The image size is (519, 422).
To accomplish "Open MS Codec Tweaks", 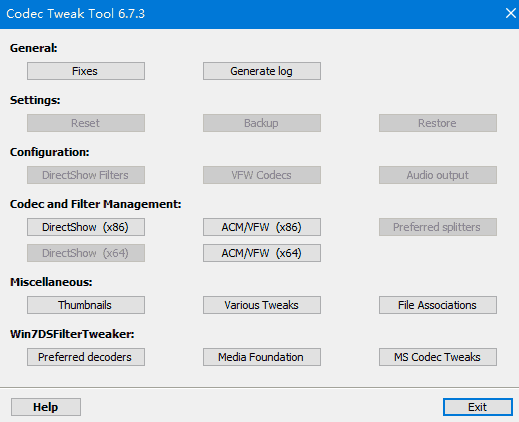I will [x=438, y=357].
